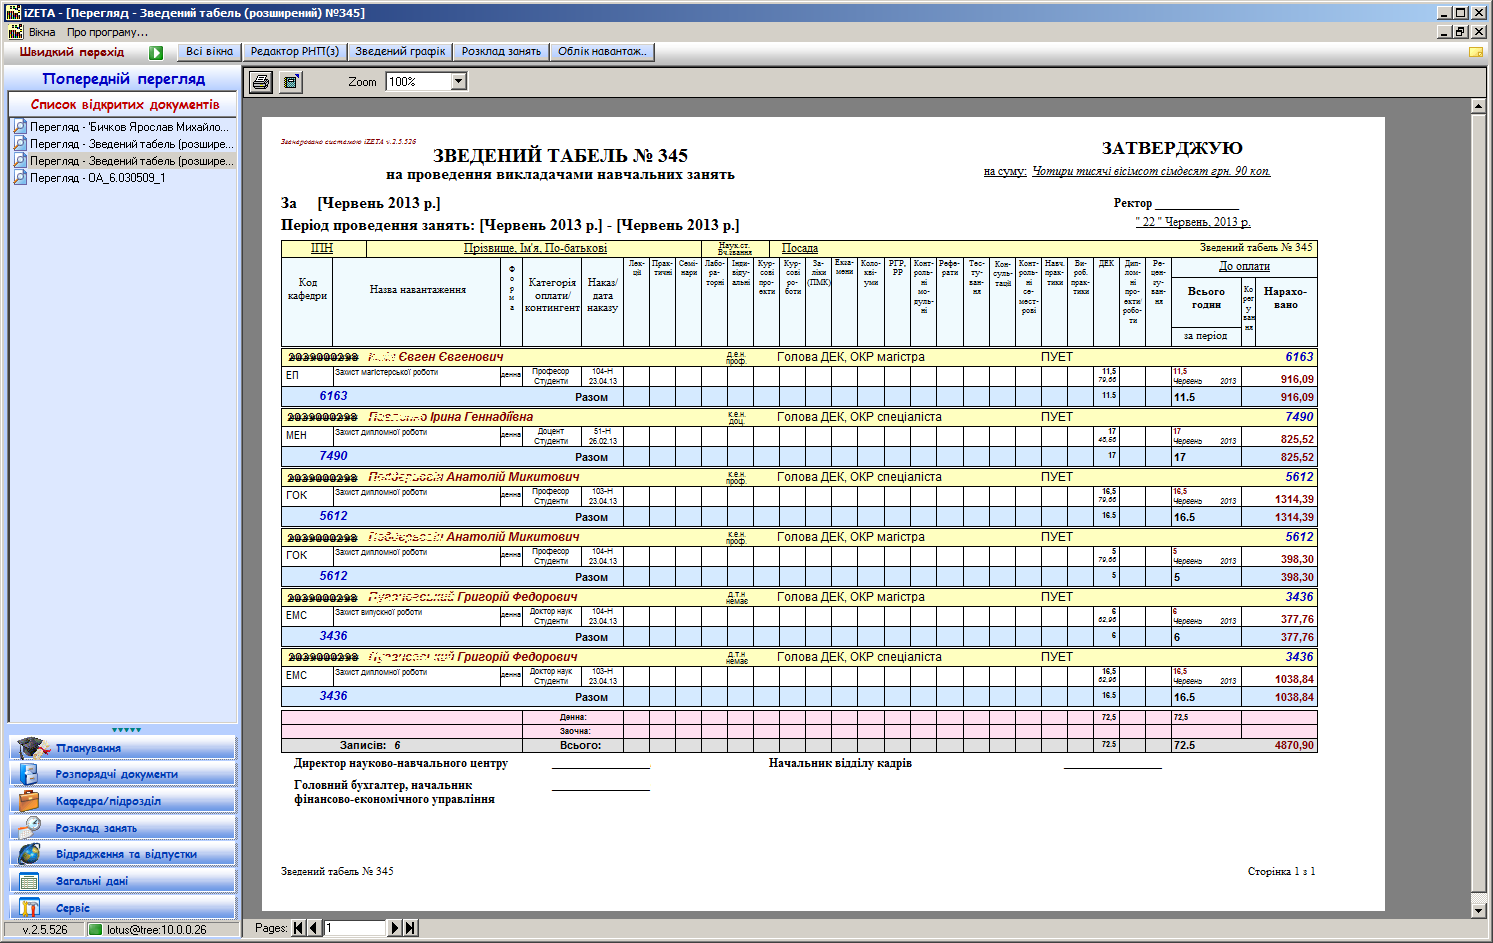Click the Швидкий перехід label
This screenshot has height=943, width=1493.
[x=72, y=52]
